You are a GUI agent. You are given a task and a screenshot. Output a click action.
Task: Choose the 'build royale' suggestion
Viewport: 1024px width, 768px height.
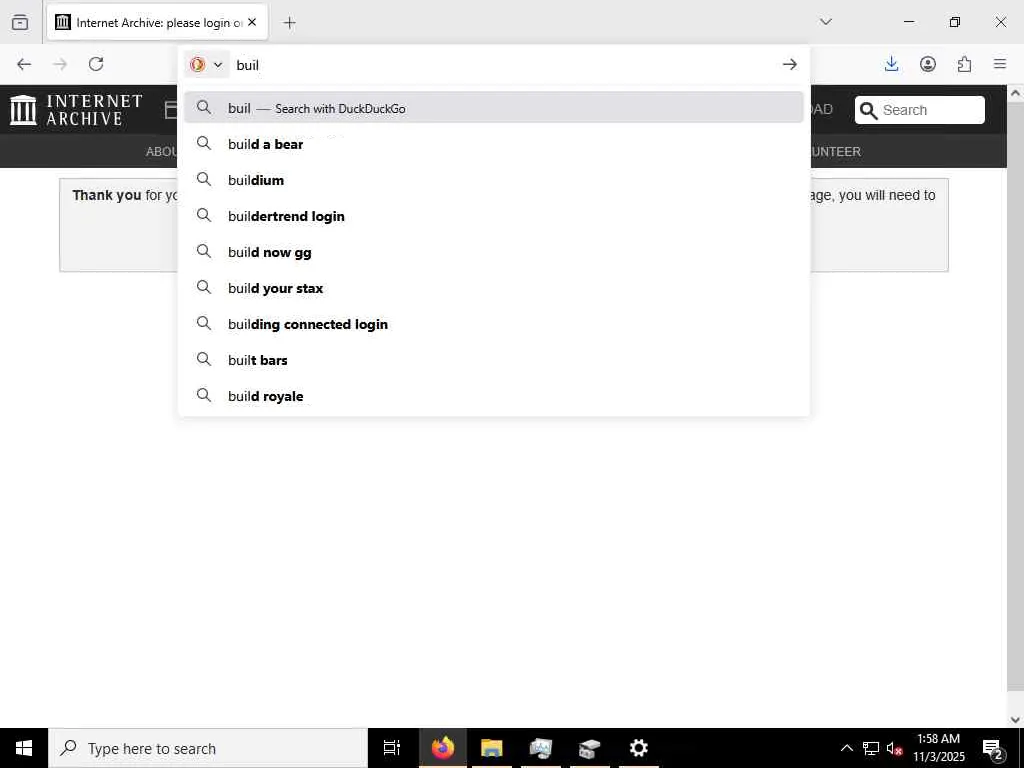pos(493,395)
